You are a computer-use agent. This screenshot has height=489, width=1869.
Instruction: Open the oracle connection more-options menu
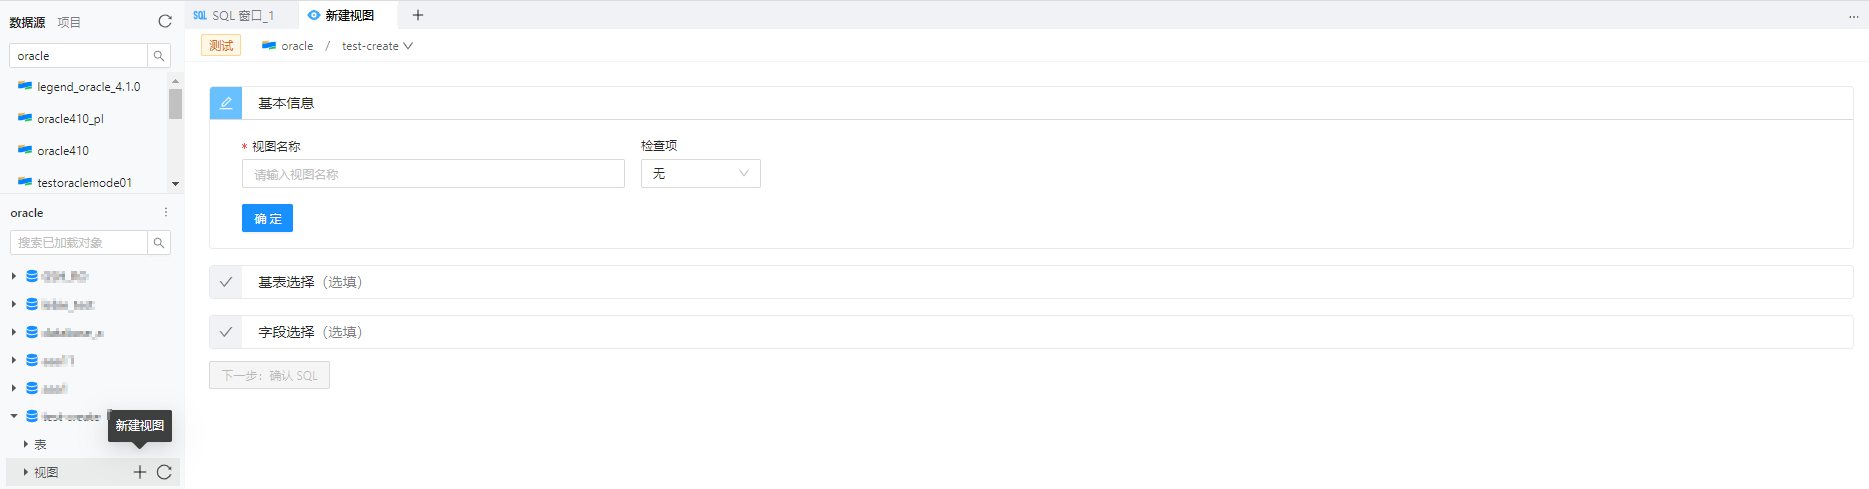point(166,213)
